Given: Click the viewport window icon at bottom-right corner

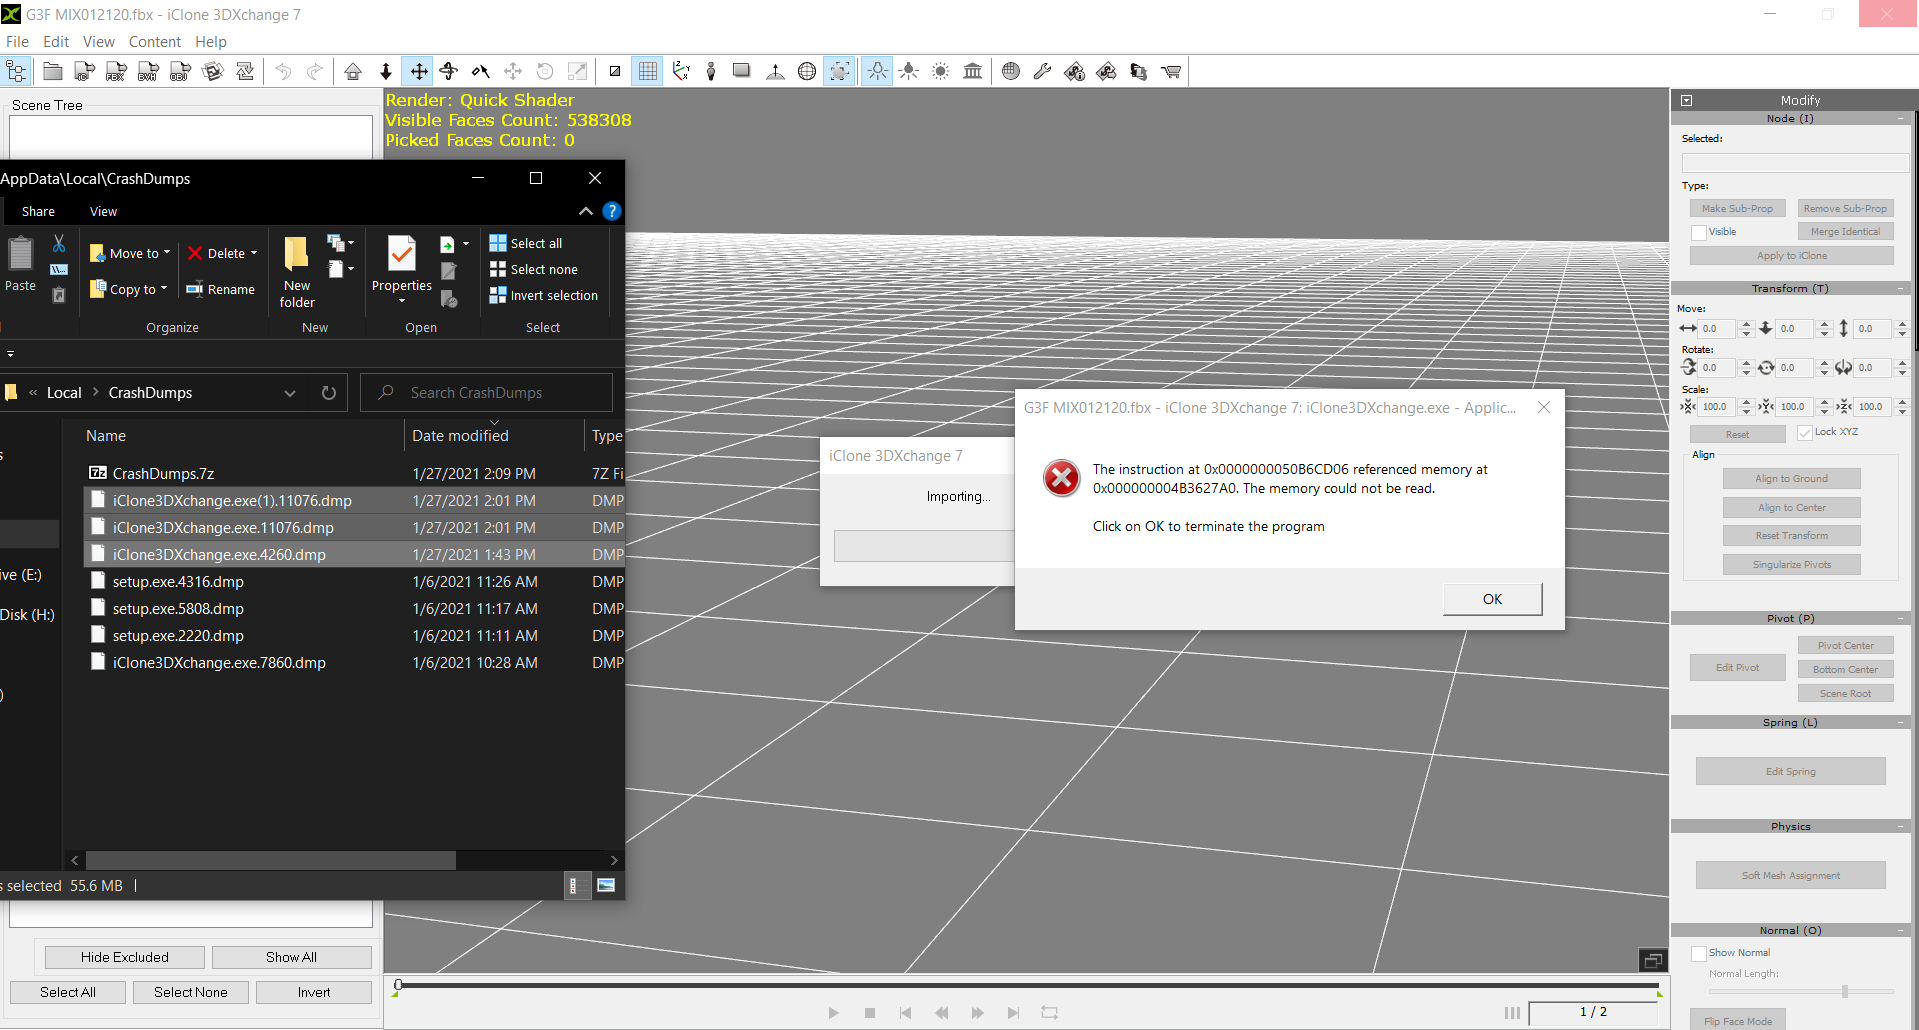Looking at the screenshot, I should tap(1653, 960).
